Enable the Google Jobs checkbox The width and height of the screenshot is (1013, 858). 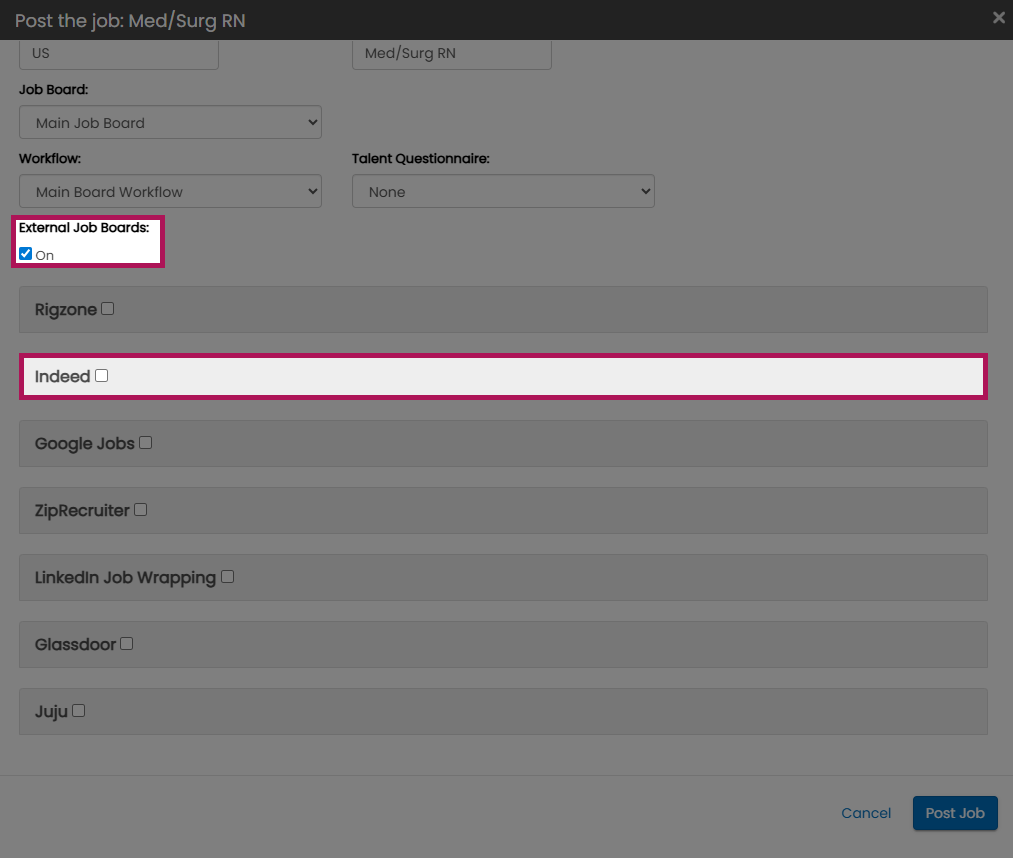[145, 443]
